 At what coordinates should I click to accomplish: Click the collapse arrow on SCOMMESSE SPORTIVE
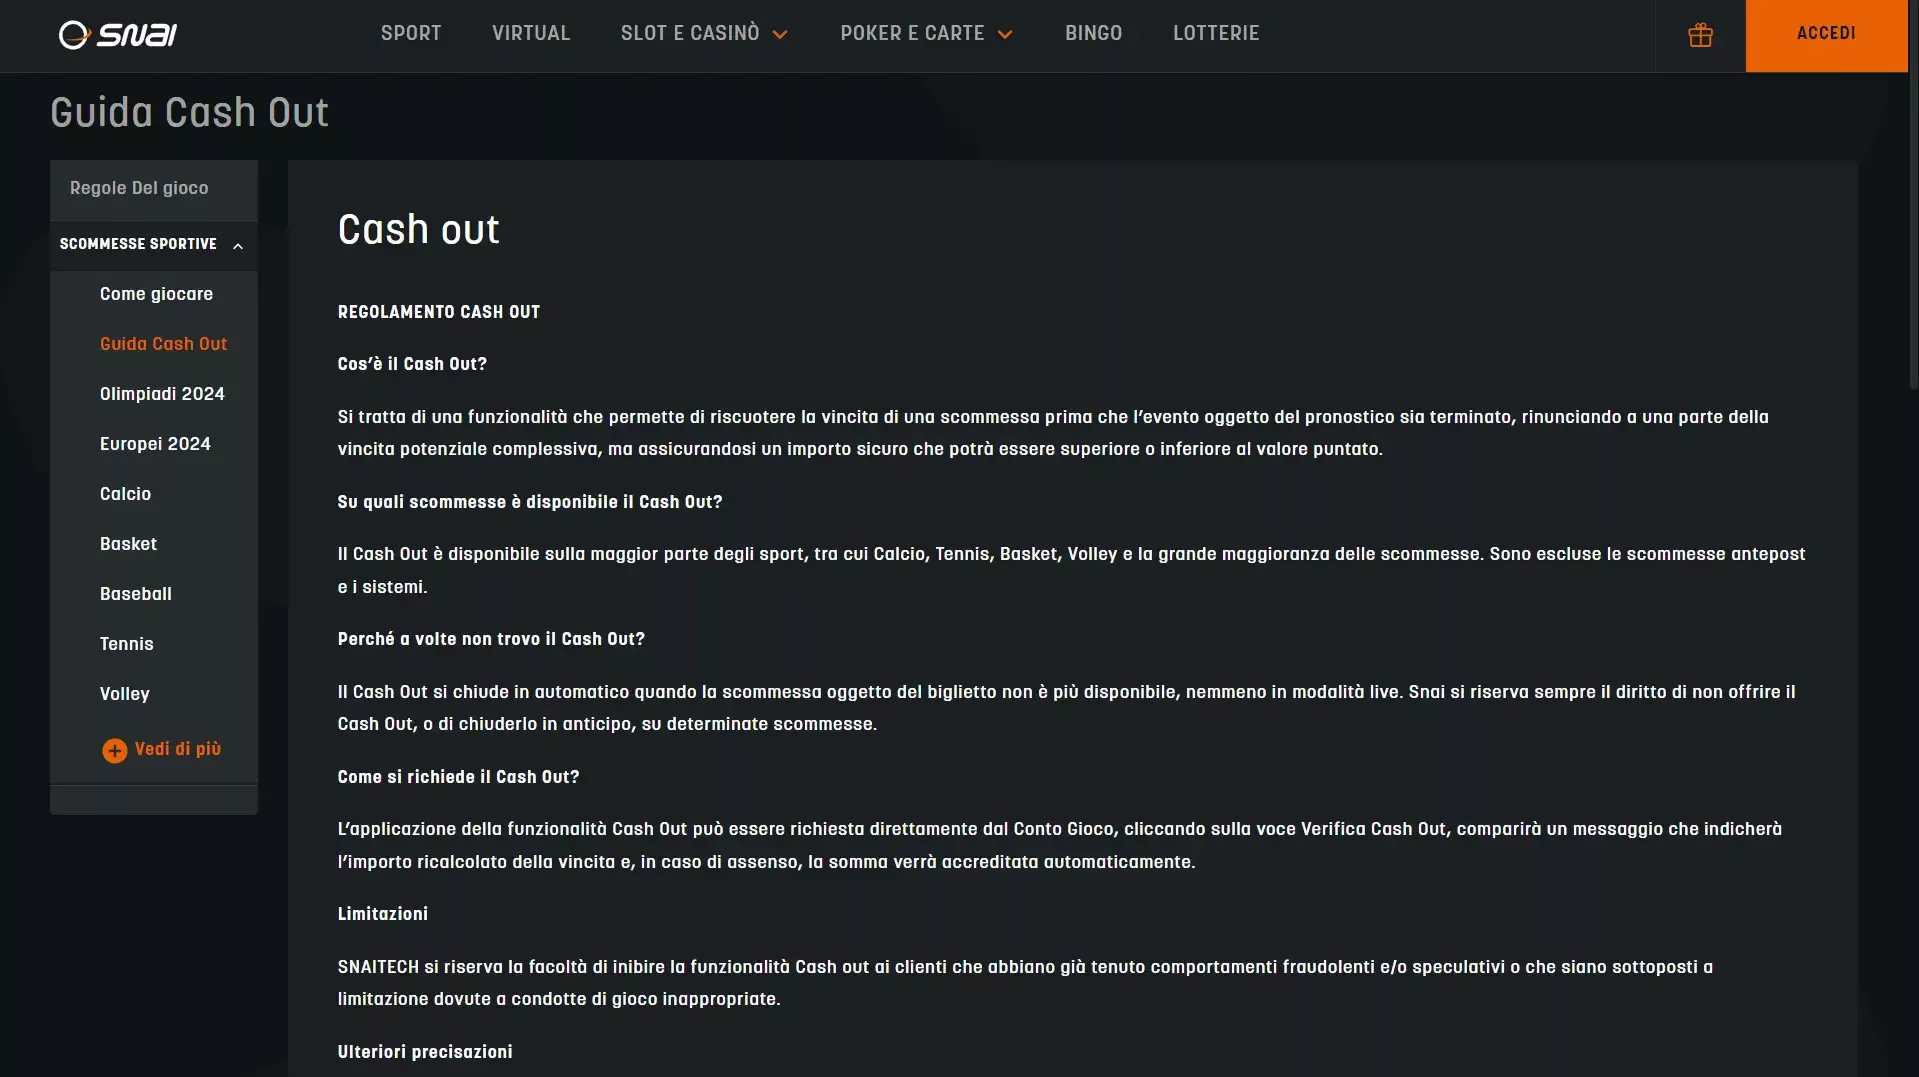pyautogui.click(x=238, y=245)
